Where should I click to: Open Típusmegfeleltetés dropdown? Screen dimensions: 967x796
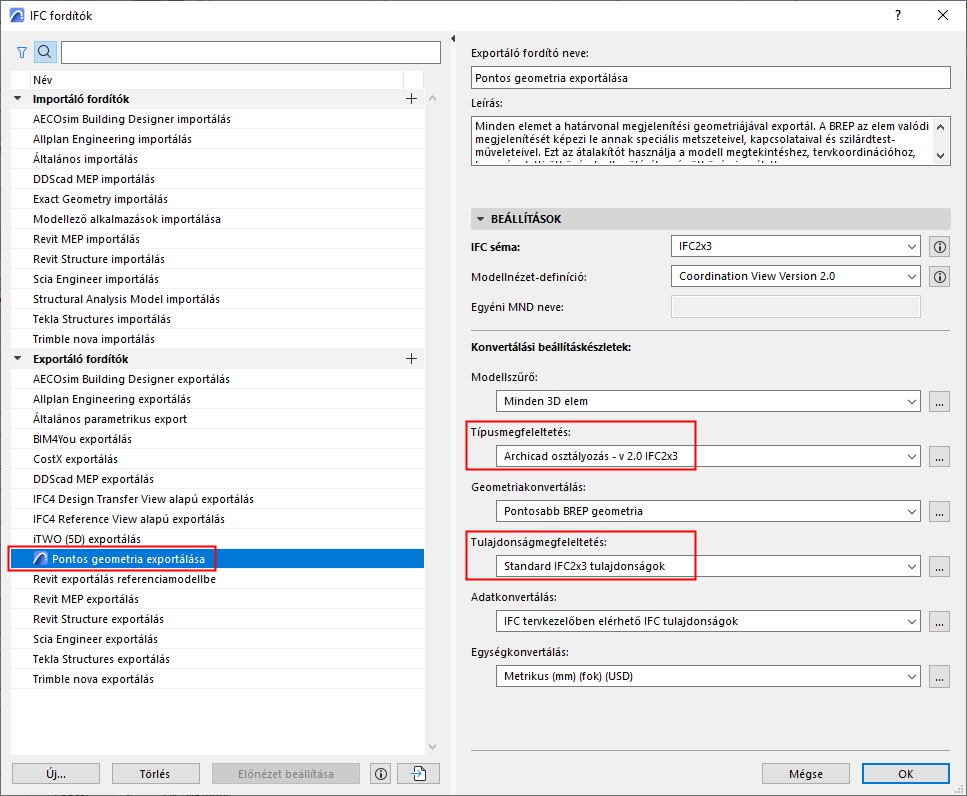click(x=708, y=456)
